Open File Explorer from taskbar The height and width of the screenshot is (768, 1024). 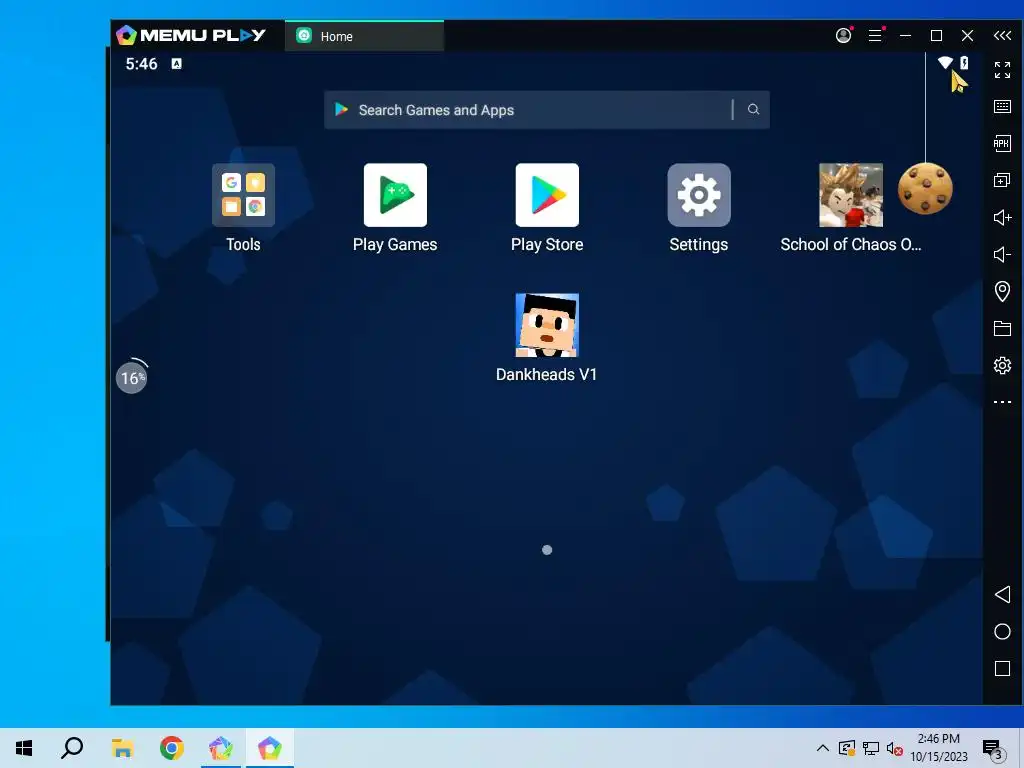[x=122, y=748]
